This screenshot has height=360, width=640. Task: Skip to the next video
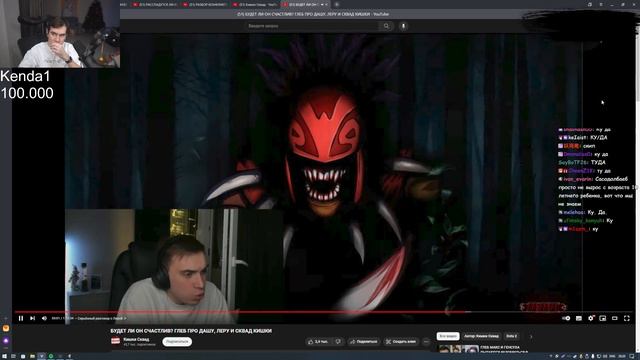point(32,318)
